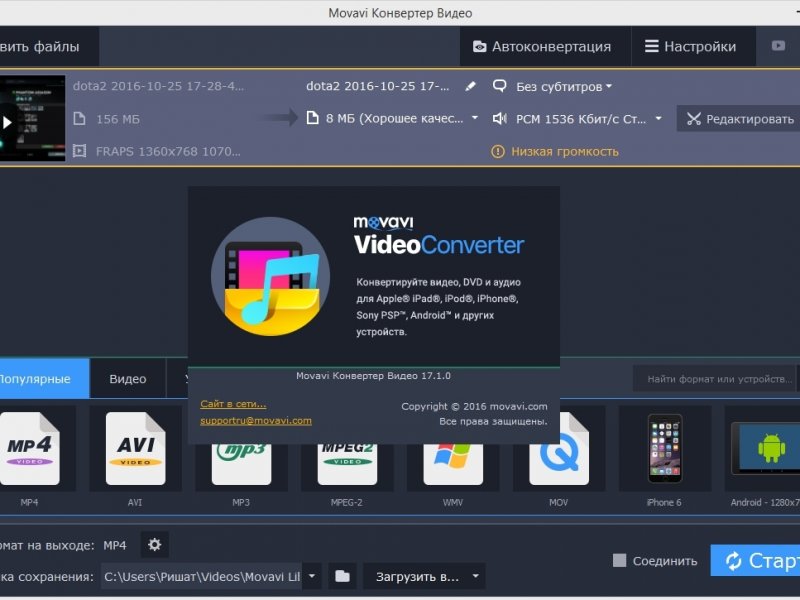800x600 pixels.
Task: Click the output file size page icon
Action: 312,118
